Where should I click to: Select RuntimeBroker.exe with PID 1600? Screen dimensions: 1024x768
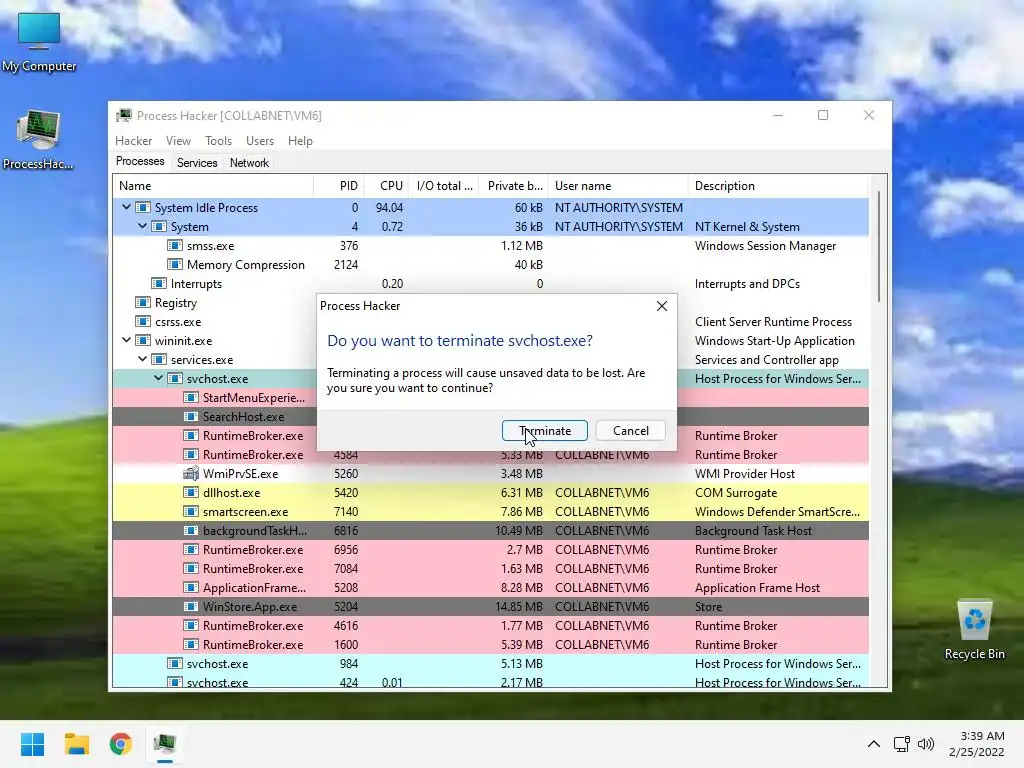coord(490,645)
